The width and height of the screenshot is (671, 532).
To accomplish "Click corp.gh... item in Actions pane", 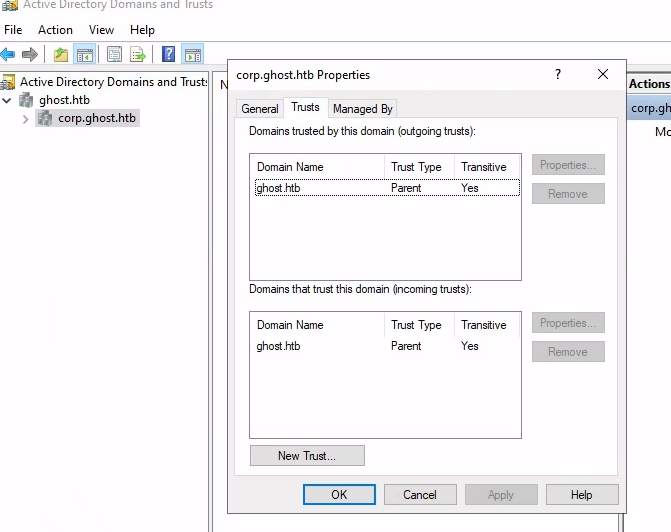I will 650,108.
